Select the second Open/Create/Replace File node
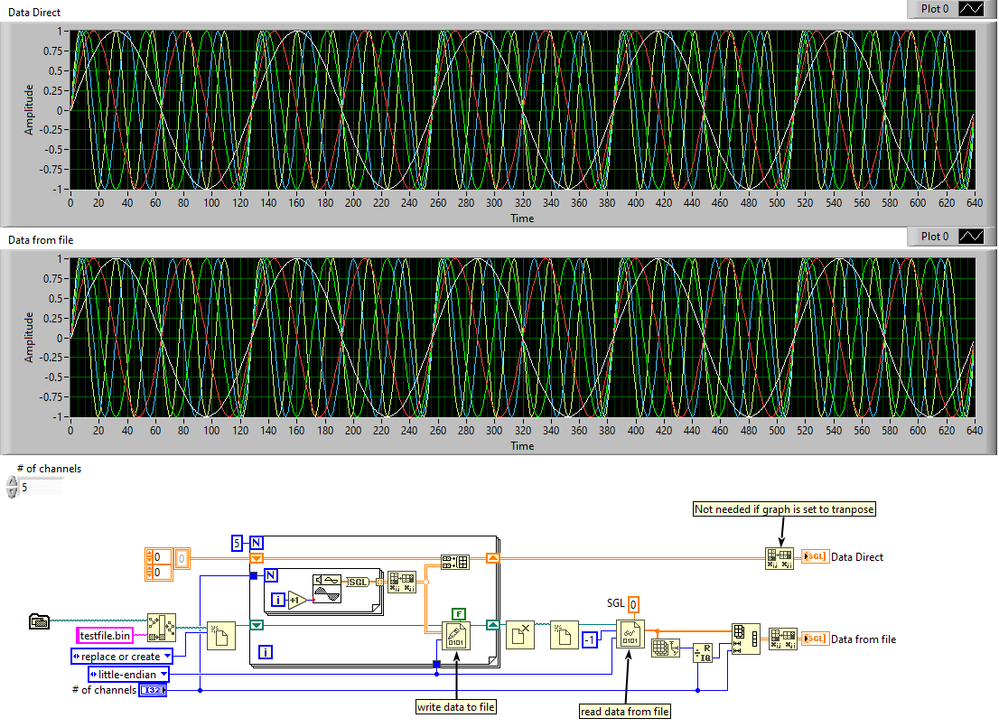 [564, 635]
